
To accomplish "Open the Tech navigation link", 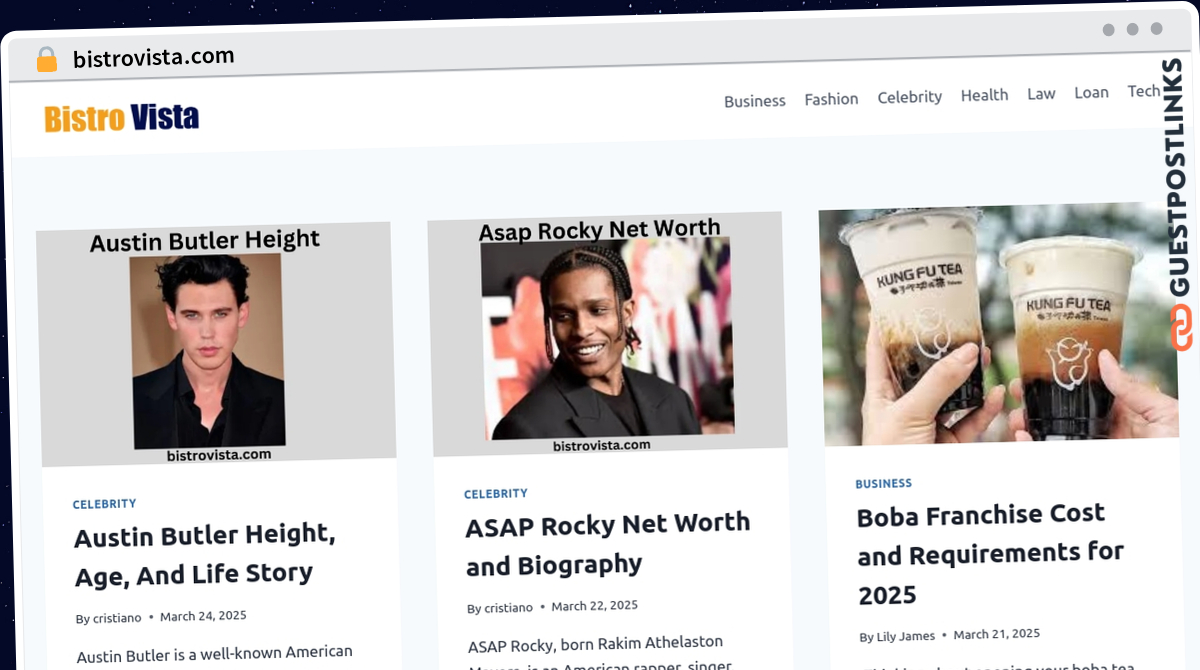I will [1143, 91].
